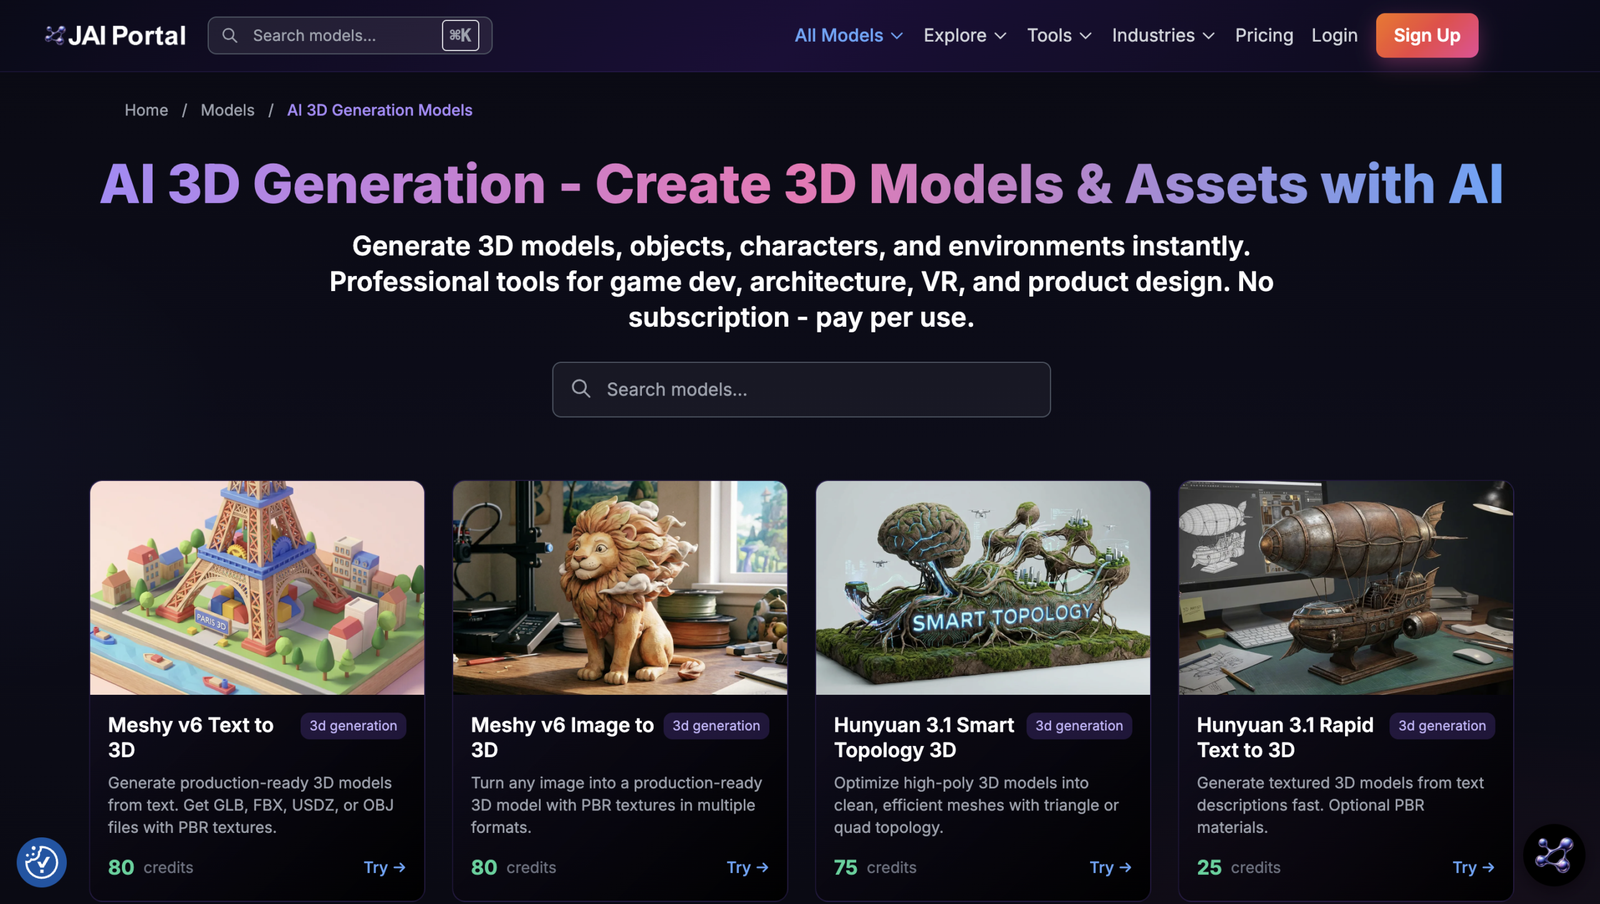This screenshot has height=904, width=1600.
Task: Open the Meshy v6 Text to 3D thumbnail
Action: [x=257, y=588]
